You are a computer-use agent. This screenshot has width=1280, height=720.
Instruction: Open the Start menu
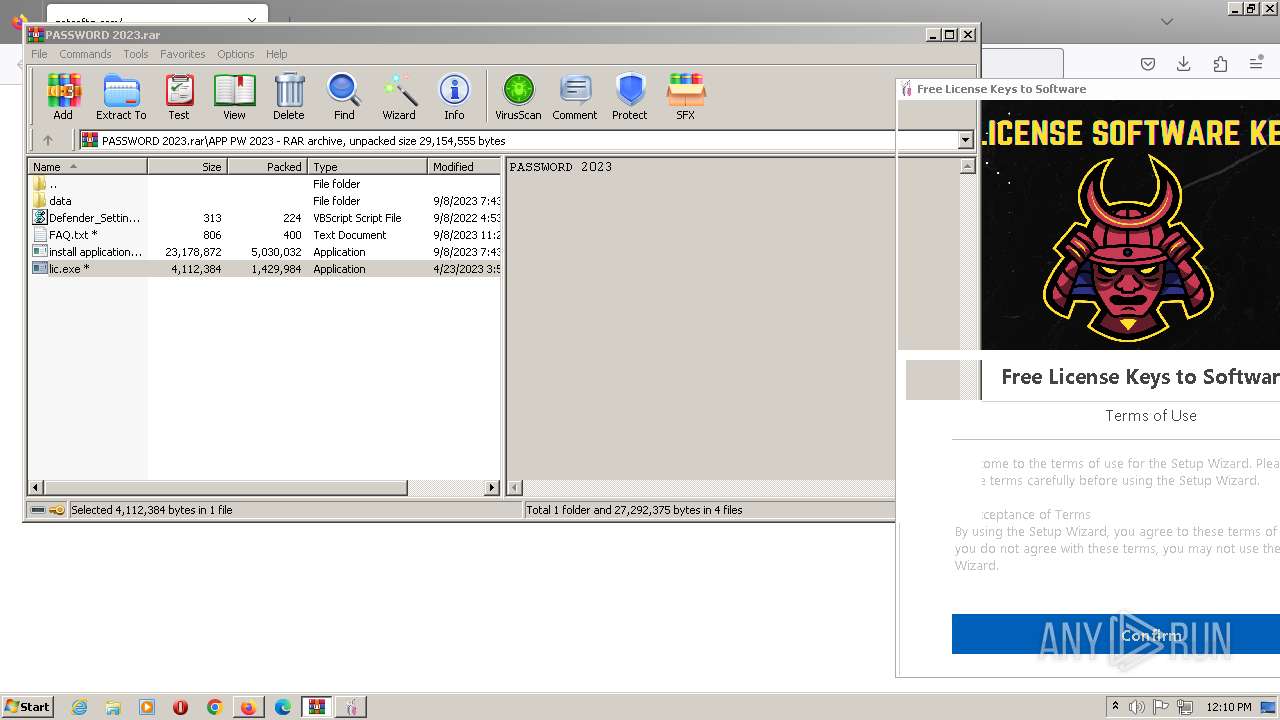(27, 707)
